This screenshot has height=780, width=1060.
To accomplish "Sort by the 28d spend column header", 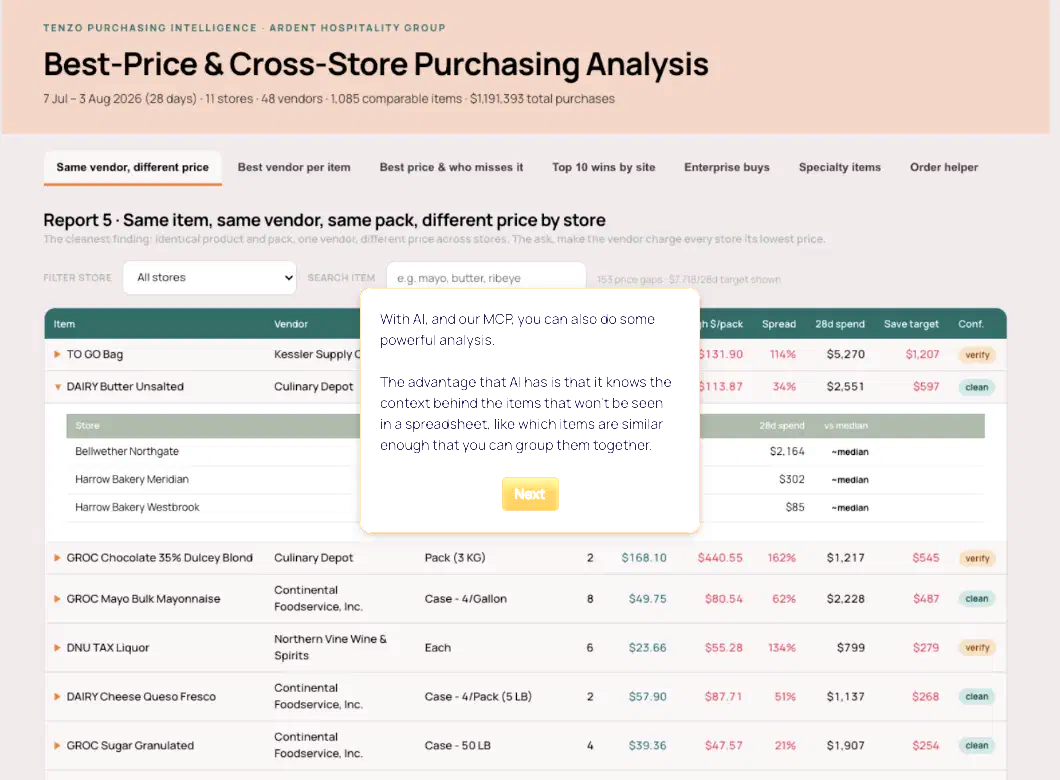I will coord(840,324).
